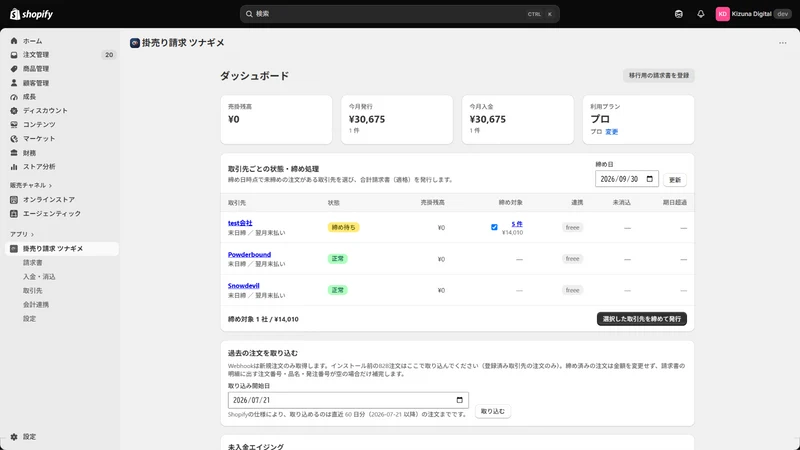Click the products tag icon
This screenshot has width=800, height=450.
coord(14,68)
